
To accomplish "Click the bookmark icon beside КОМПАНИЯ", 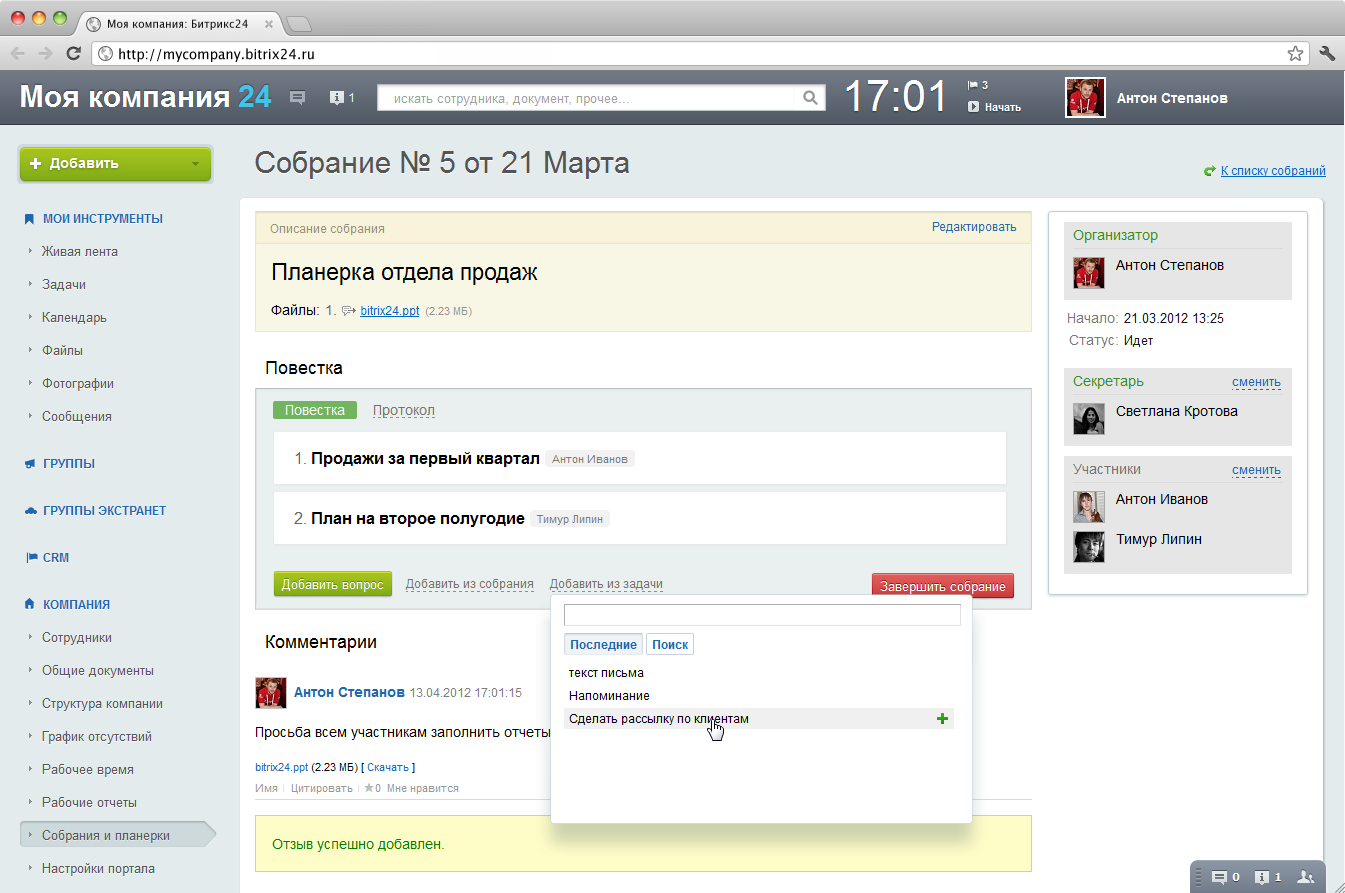I will click(30, 605).
